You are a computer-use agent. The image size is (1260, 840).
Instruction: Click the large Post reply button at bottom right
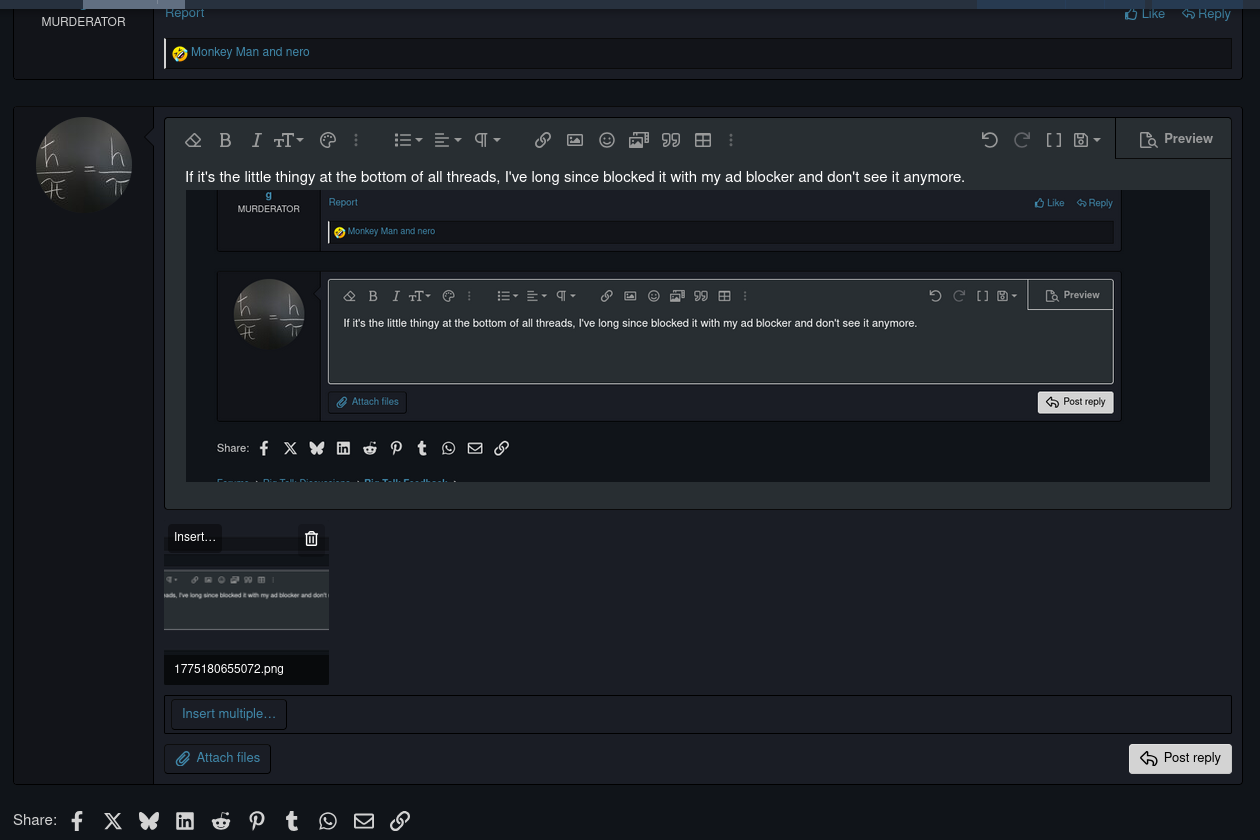pos(1180,759)
